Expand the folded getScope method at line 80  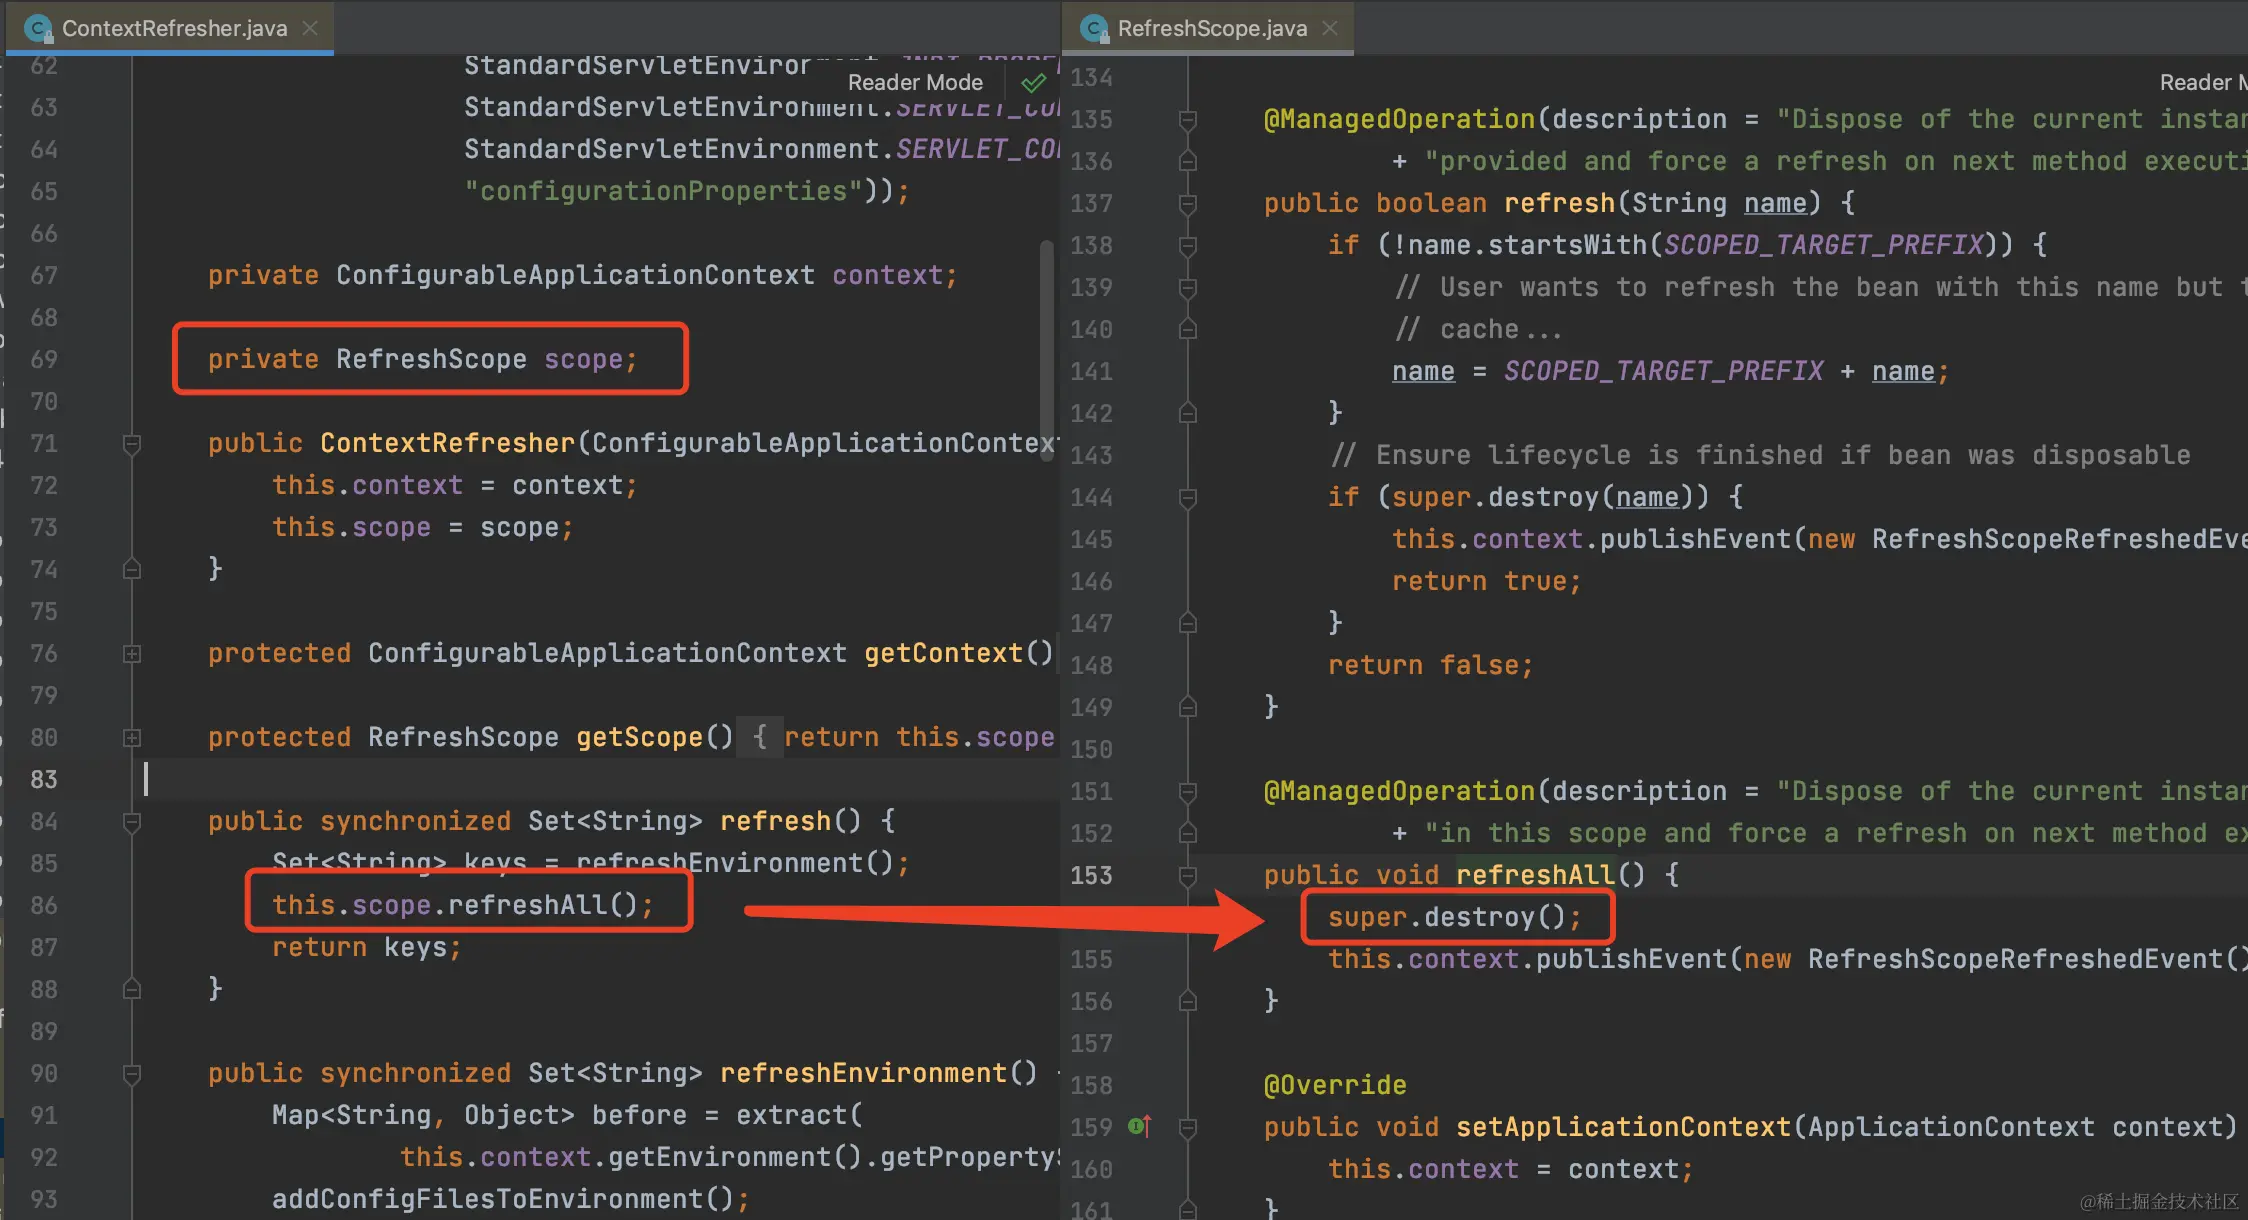tap(131, 737)
